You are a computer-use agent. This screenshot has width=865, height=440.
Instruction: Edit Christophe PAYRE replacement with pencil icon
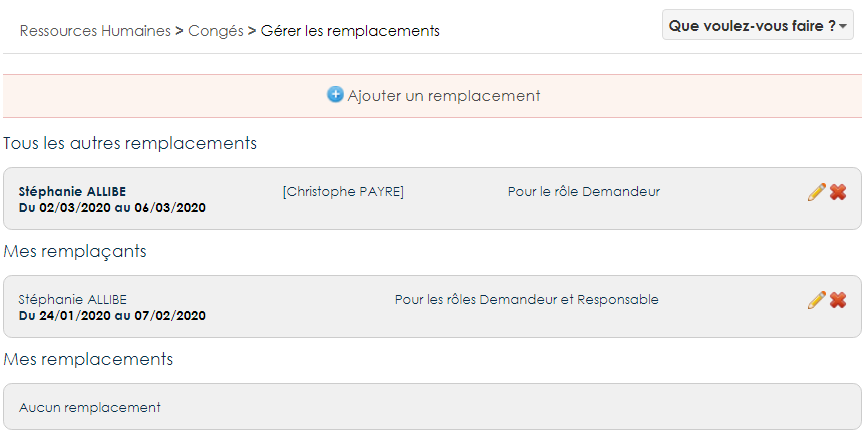click(x=816, y=192)
